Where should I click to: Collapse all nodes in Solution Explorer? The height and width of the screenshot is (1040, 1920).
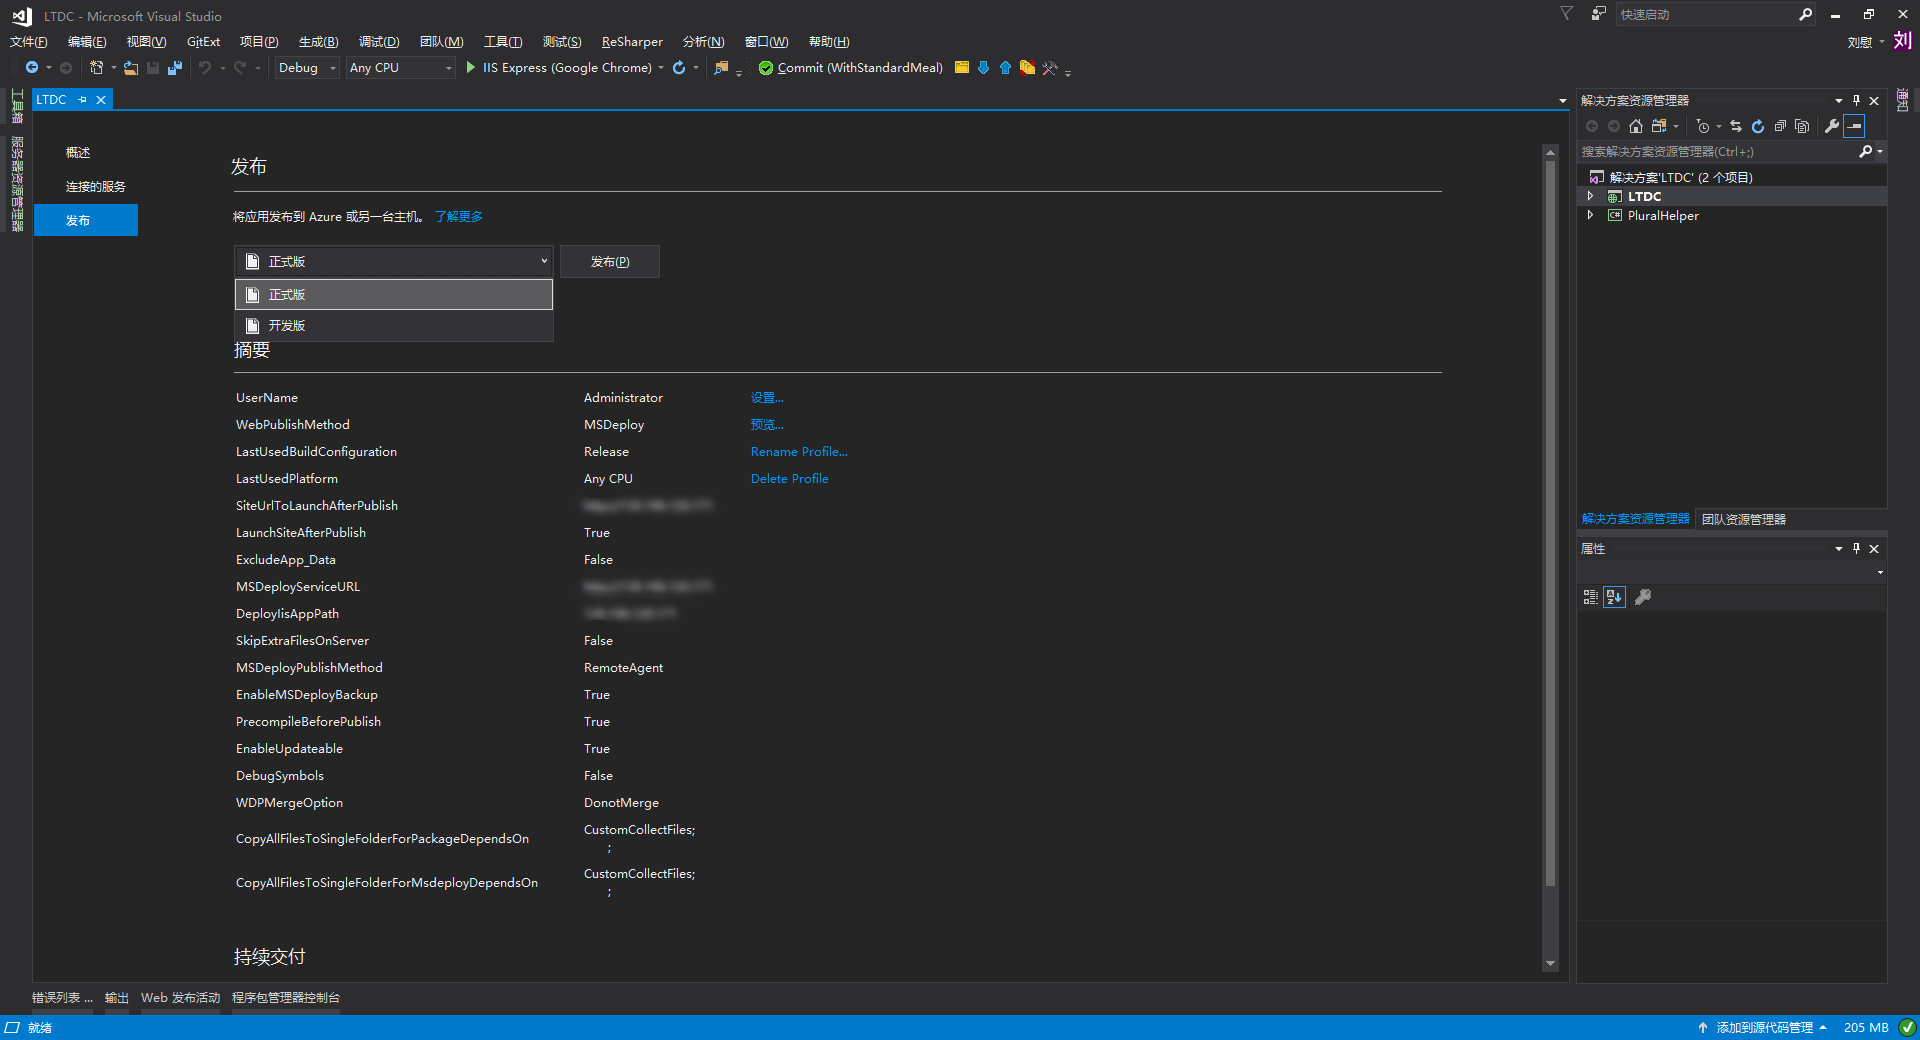click(x=1780, y=126)
